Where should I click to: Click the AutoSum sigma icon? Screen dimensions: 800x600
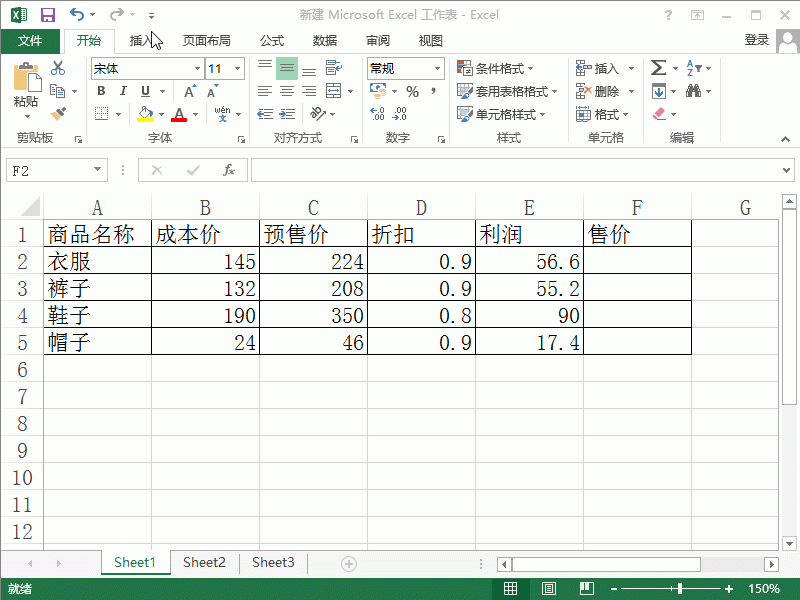(x=659, y=68)
